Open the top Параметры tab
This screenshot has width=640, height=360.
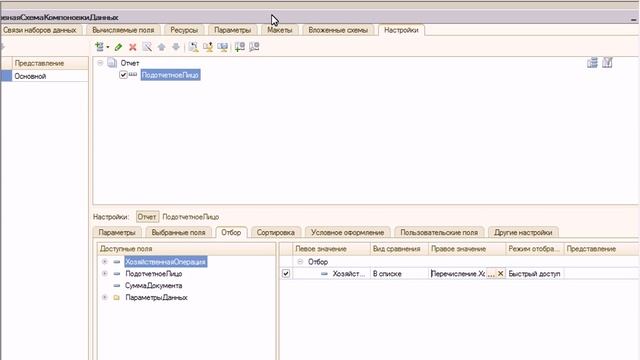(x=233, y=30)
